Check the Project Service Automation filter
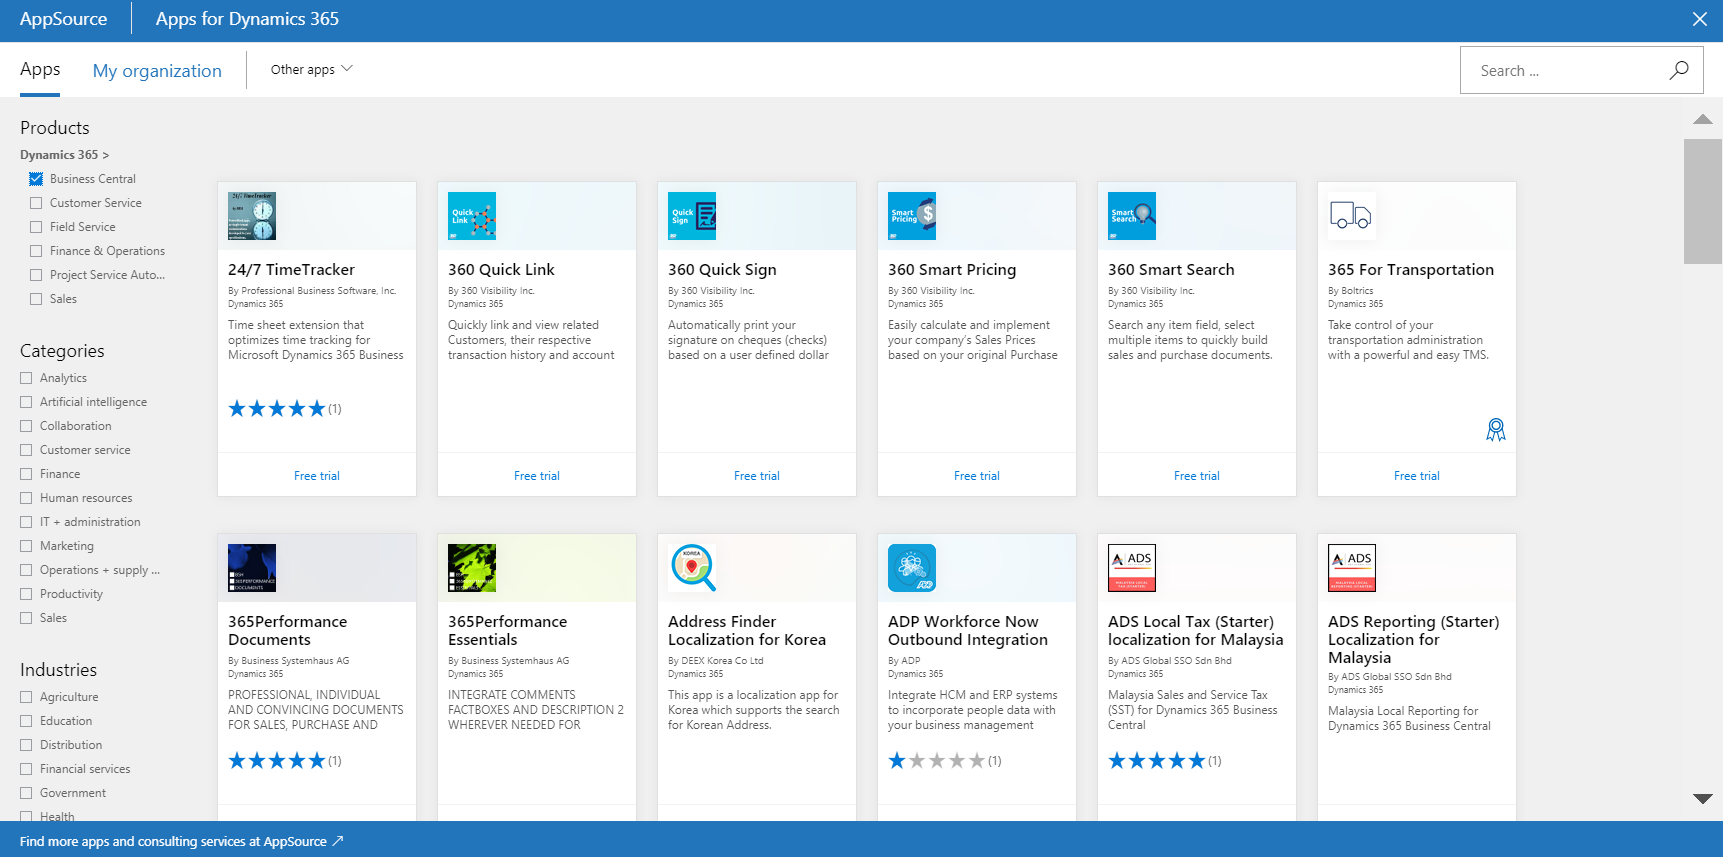 coord(36,275)
